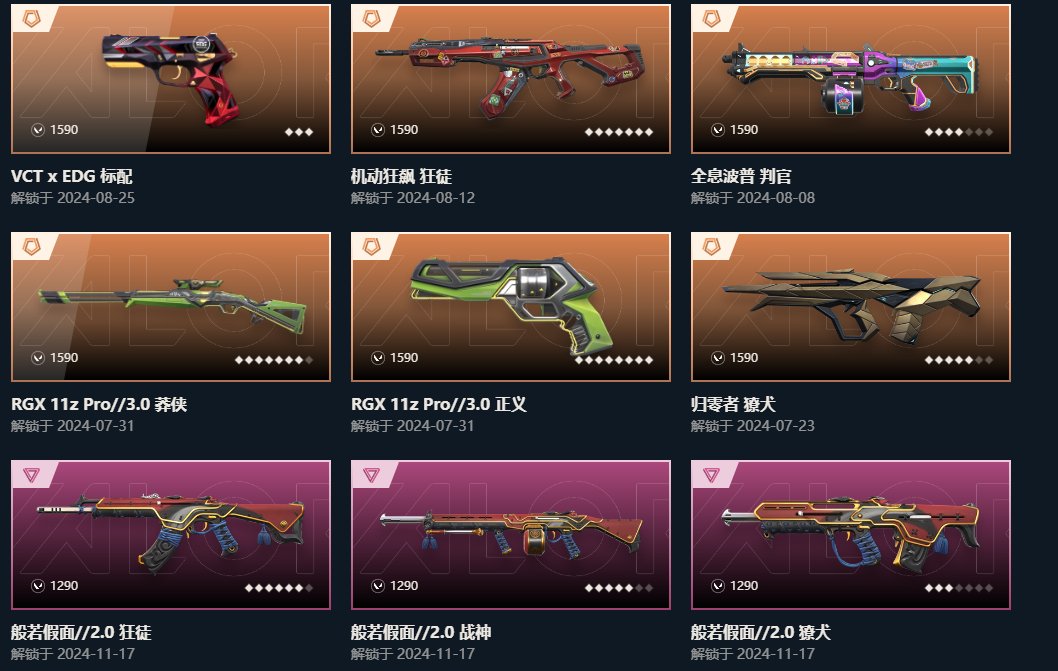Click the VCT x EDG pistol skin image
The image size is (1058, 671).
click(171, 79)
